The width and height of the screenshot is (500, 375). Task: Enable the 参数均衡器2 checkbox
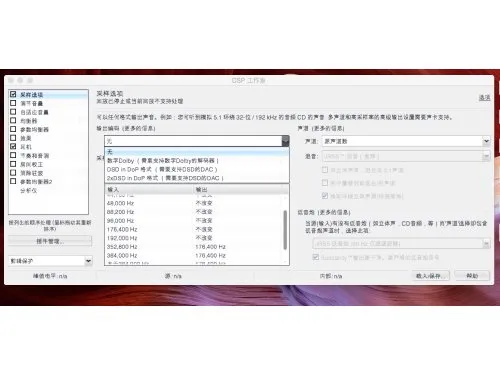(13, 181)
